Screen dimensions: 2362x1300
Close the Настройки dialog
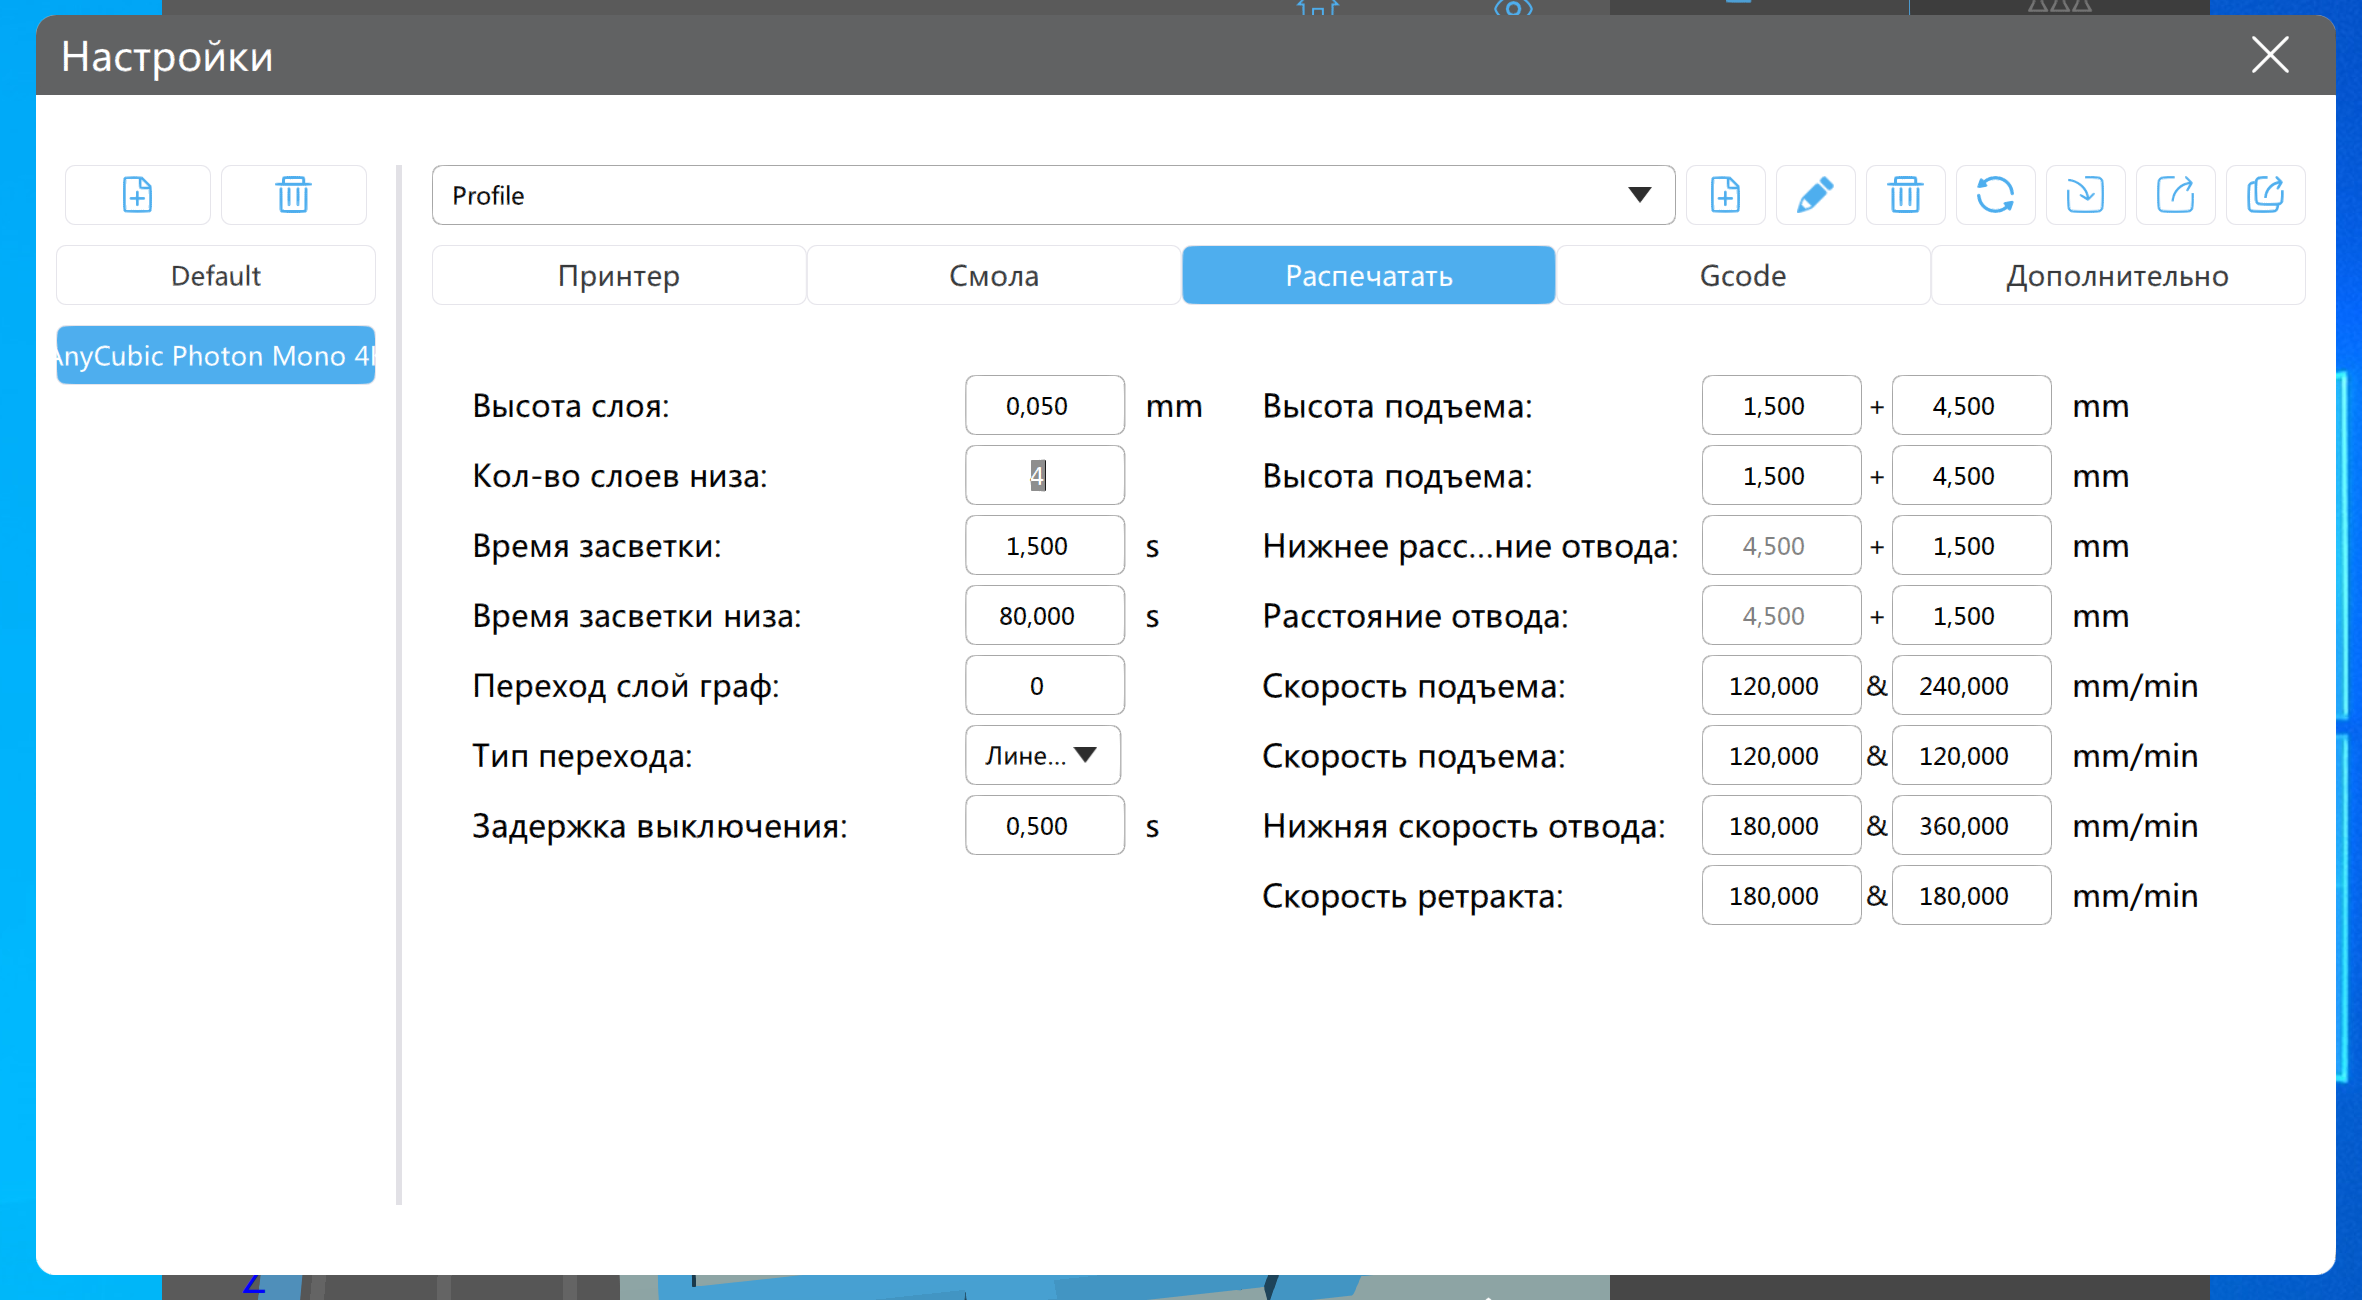pos(2270,55)
